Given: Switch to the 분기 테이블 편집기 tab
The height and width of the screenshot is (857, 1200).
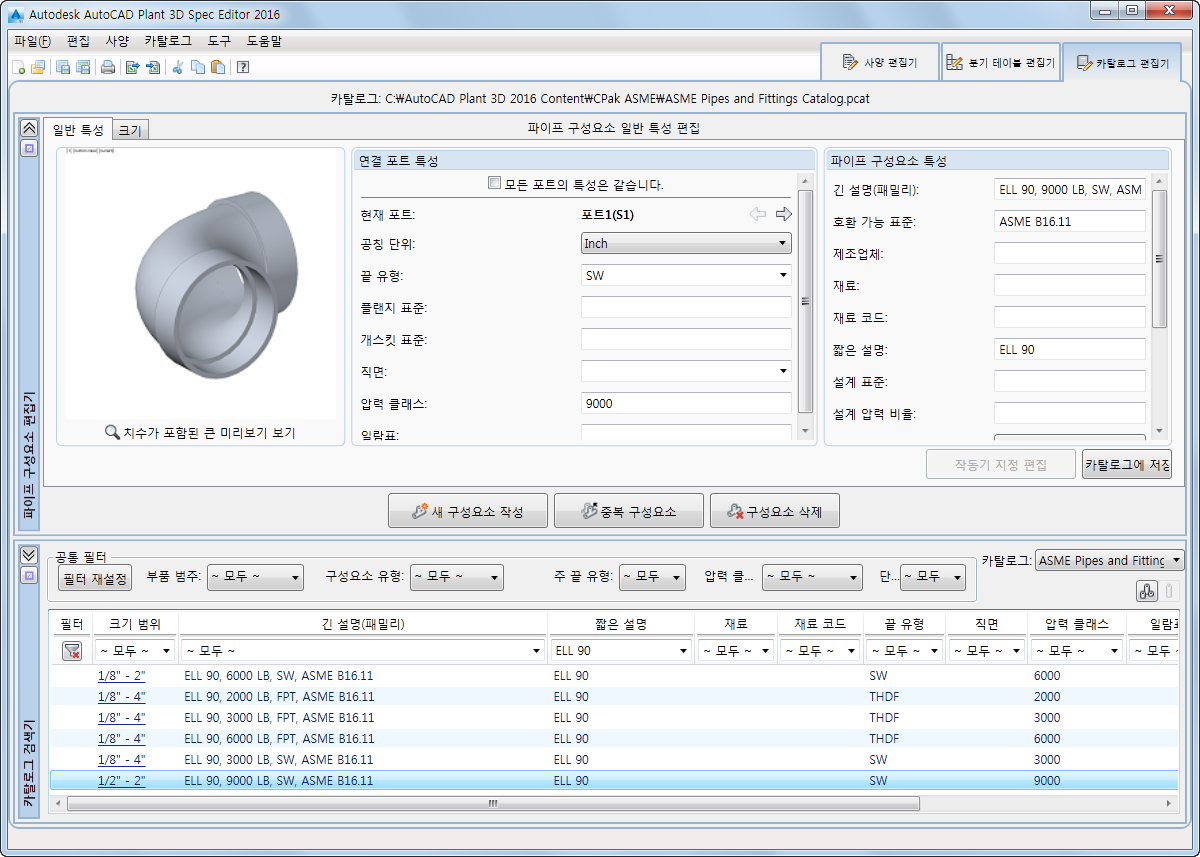Looking at the screenshot, I should pos(1000,62).
